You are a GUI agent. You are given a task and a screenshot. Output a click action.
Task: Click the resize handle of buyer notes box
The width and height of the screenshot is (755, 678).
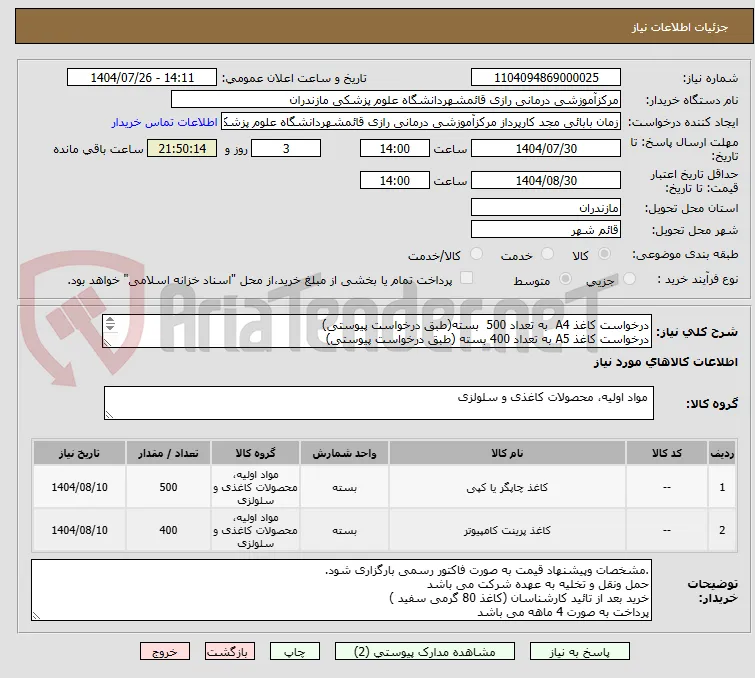[x=36, y=615]
